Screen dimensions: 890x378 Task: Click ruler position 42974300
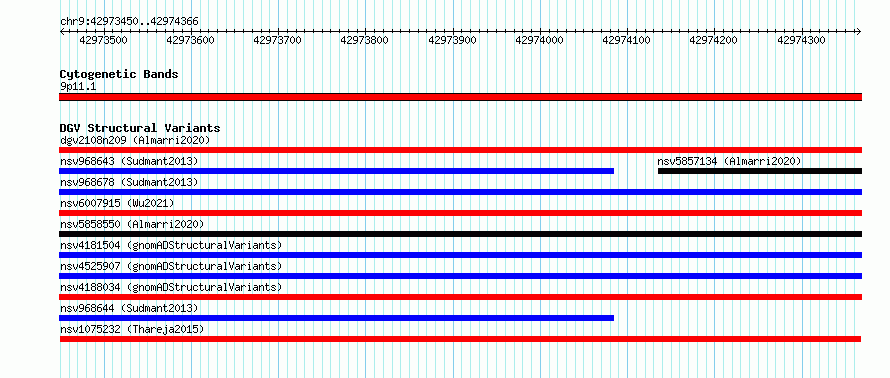coord(801,40)
